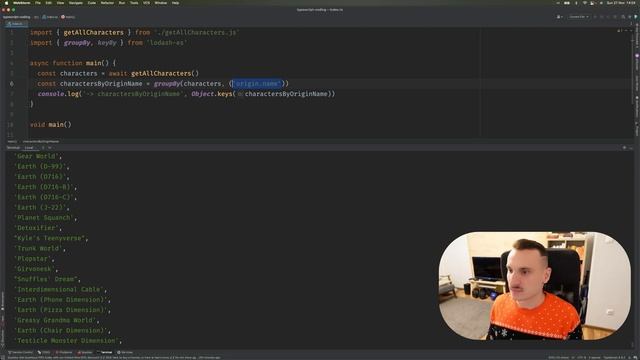Open the Terminal tool window button
The image size is (640, 360).
pos(104,352)
